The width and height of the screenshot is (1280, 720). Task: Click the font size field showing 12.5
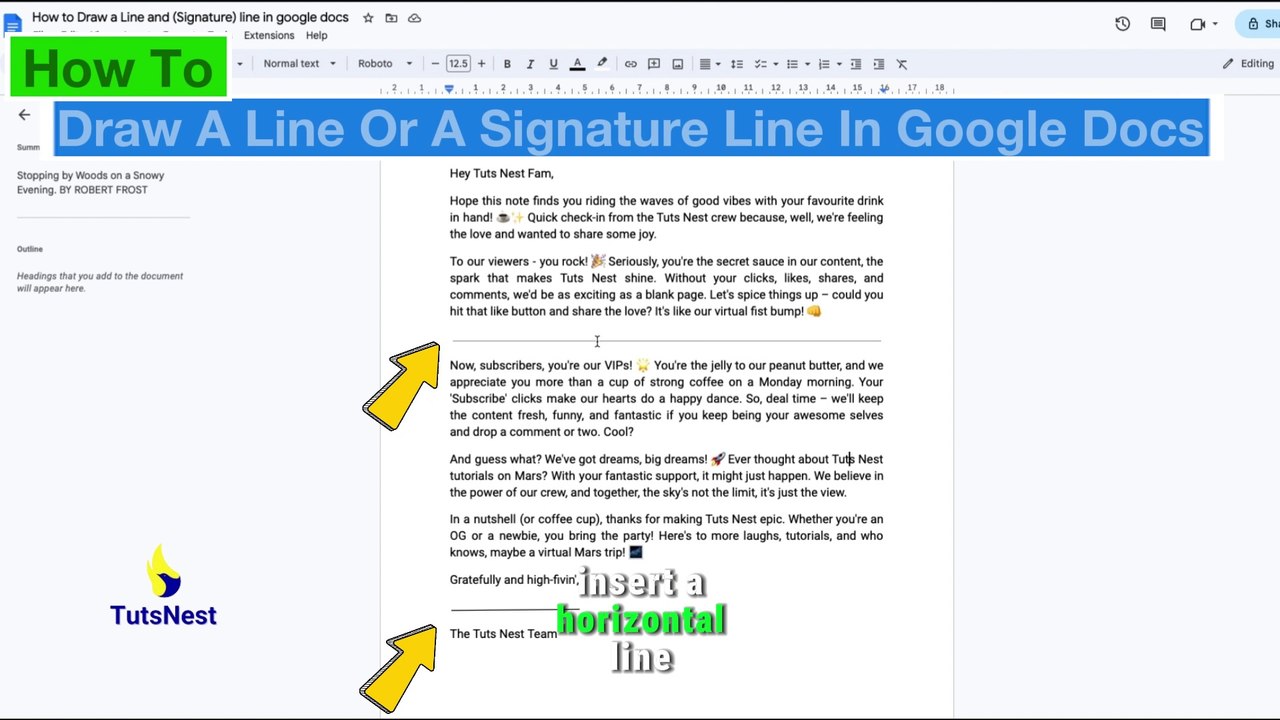point(458,64)
